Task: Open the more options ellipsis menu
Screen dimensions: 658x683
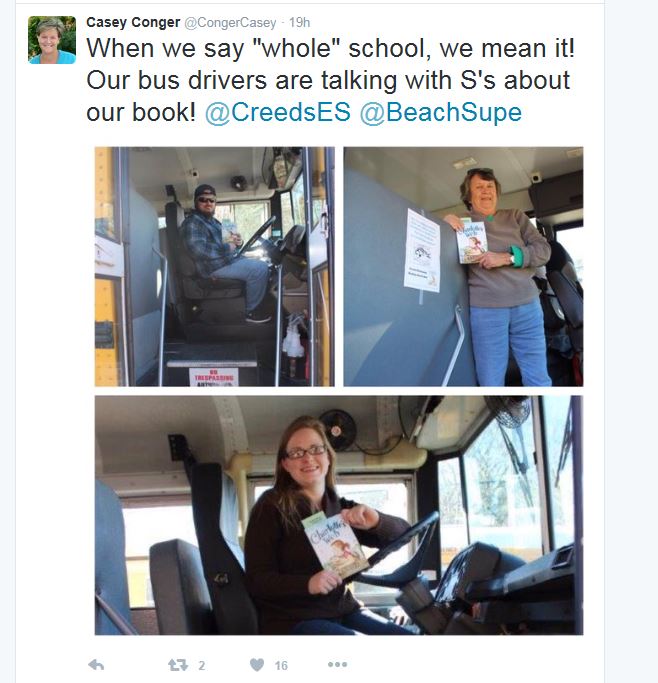Action: 337,664
